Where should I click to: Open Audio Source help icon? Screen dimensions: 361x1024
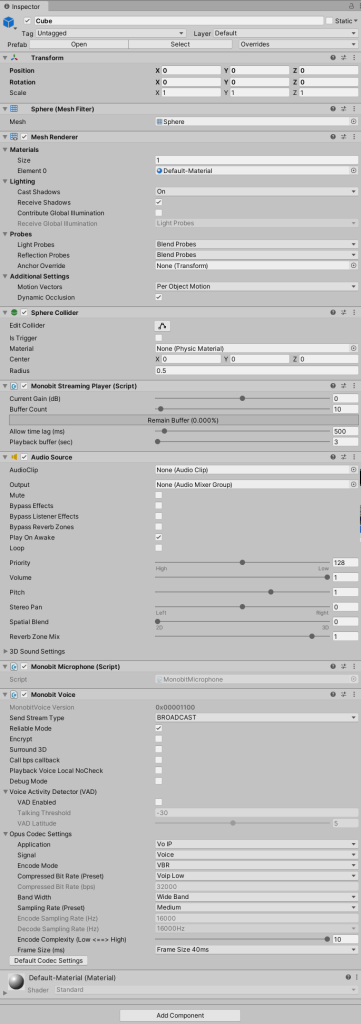[x=333, y=457]
